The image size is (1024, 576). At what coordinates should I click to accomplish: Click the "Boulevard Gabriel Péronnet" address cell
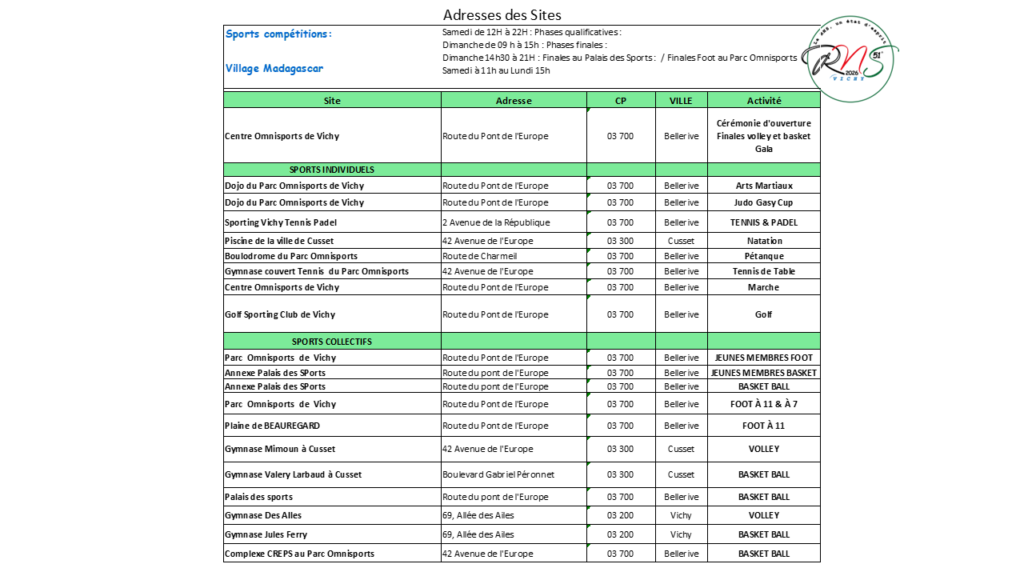click(498, 474)
